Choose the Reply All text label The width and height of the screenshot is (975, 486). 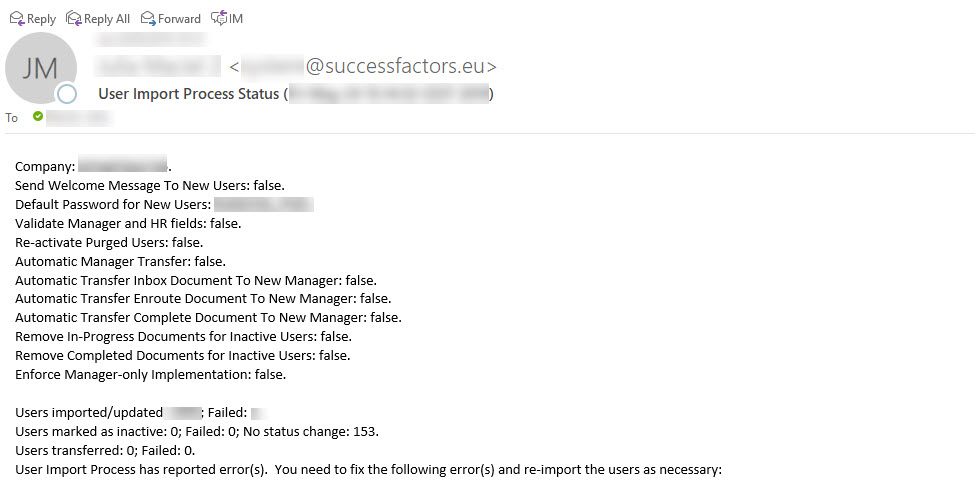click(107, 19)
